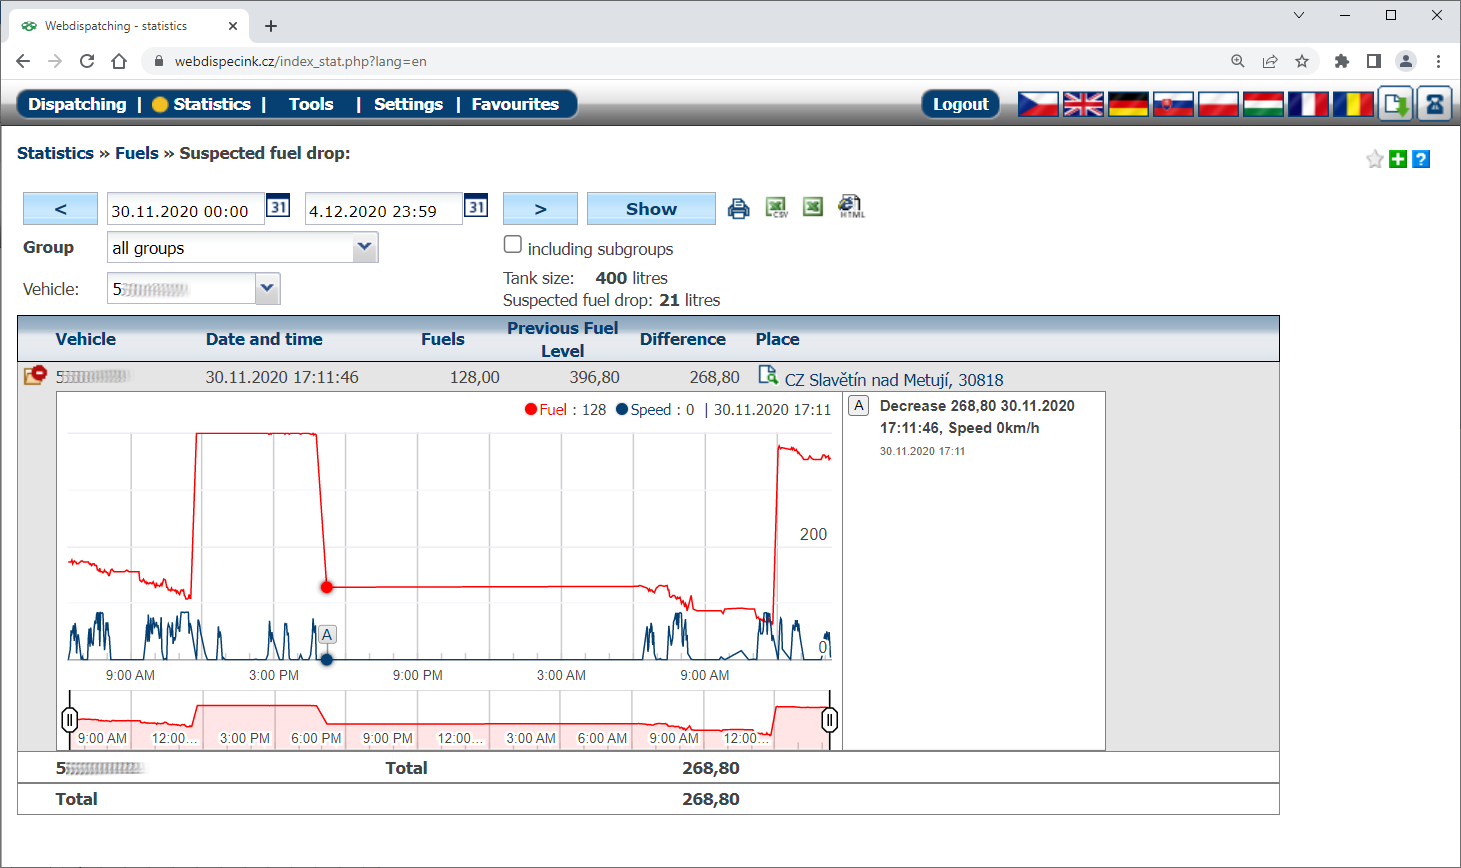Screen dimensions: 1461x868
Task: Toggle the grey favourite star
Action: 1375,159
